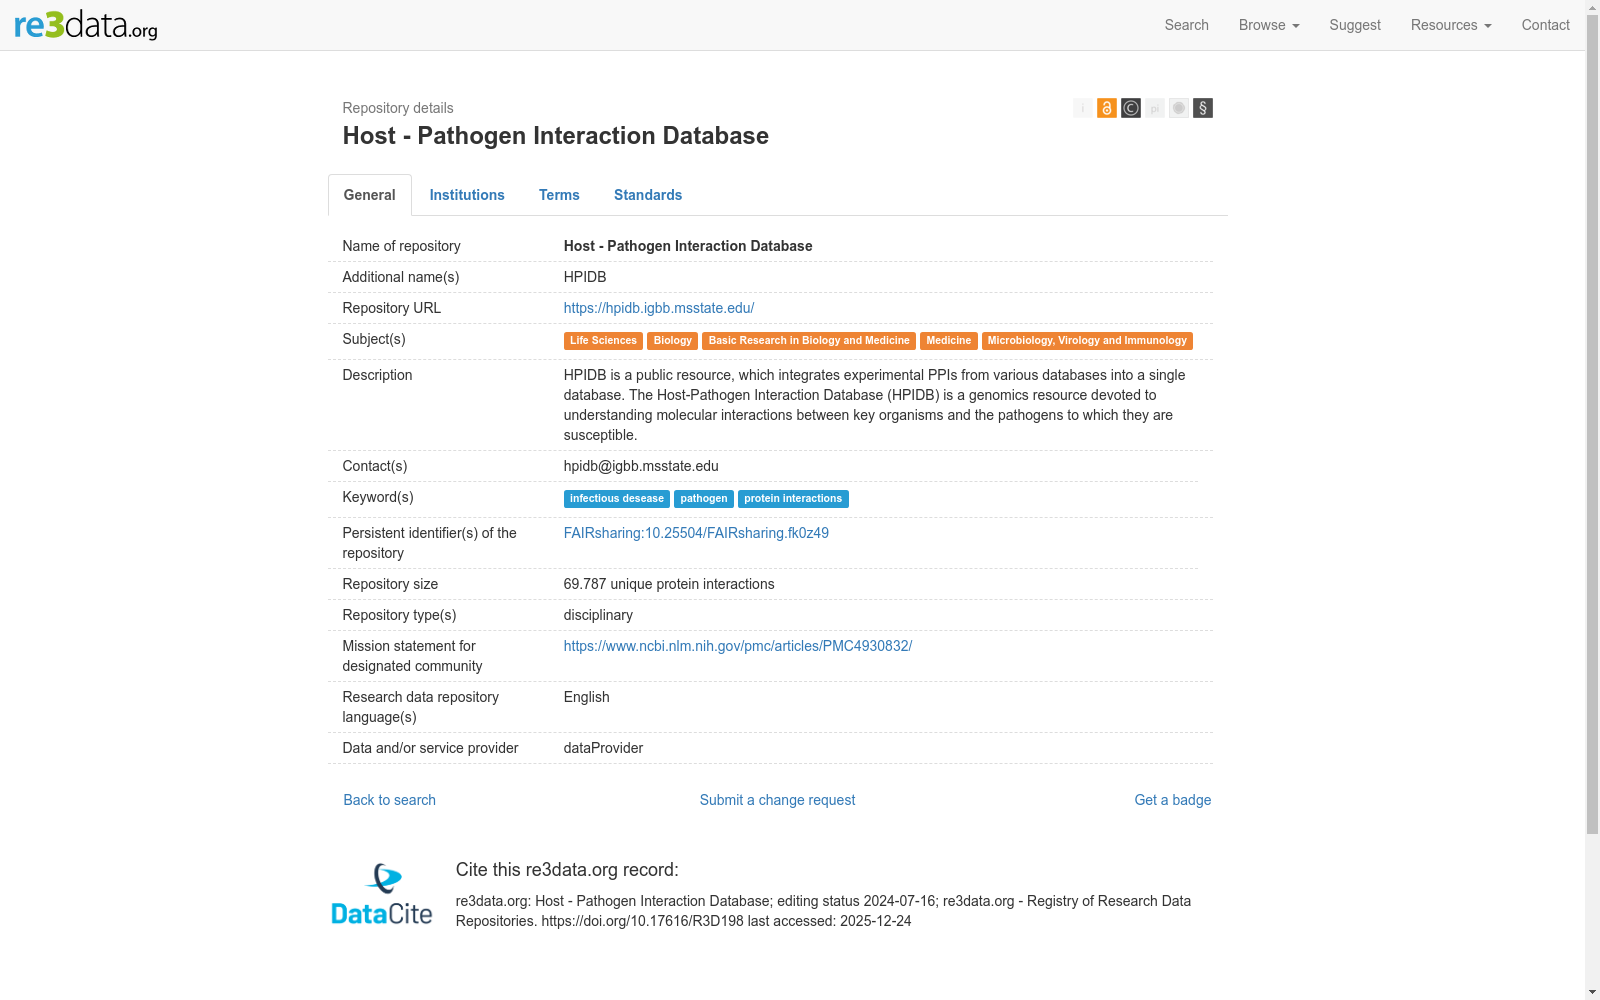Click the '69.787 unique protein interactions' value
Image resolution: width=1600 pixels, height=1000 pixels.
(669, 584)
